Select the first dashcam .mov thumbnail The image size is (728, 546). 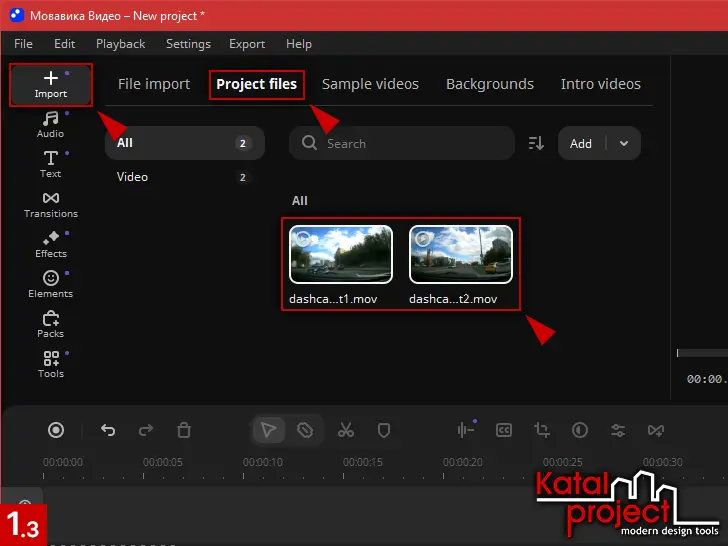341,255
